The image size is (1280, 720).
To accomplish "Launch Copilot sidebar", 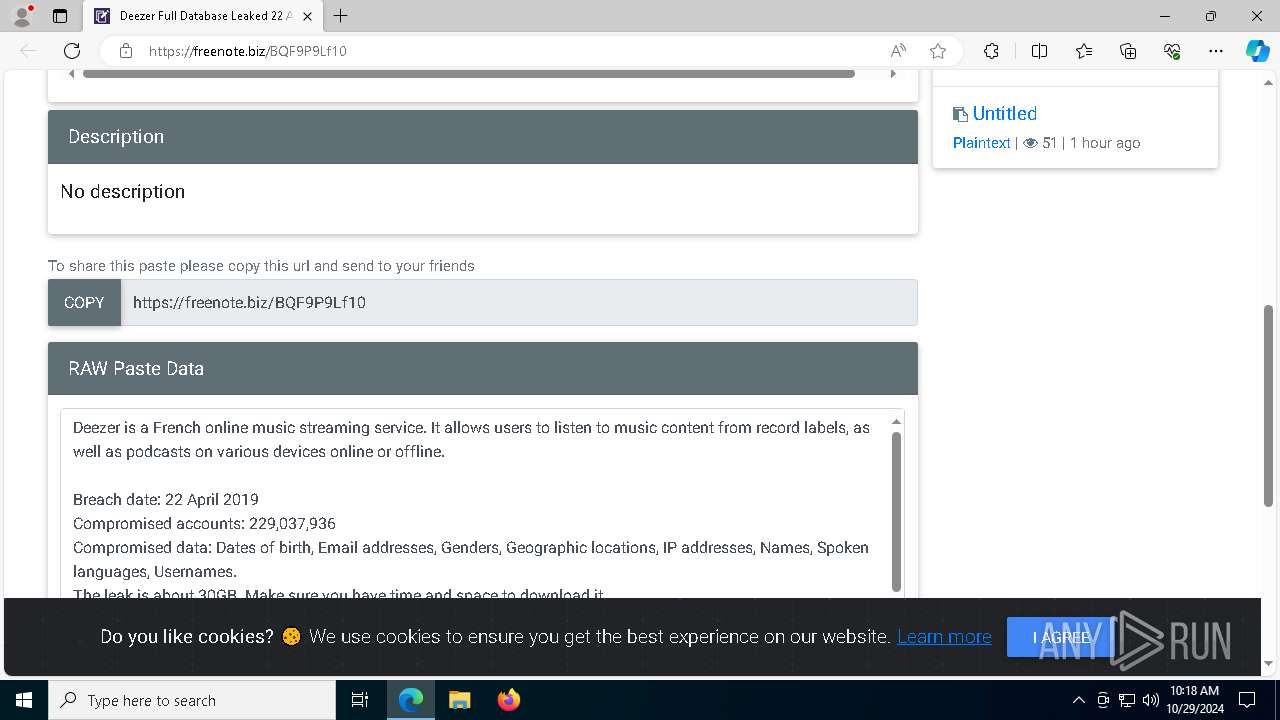I will coord(1257,51).
